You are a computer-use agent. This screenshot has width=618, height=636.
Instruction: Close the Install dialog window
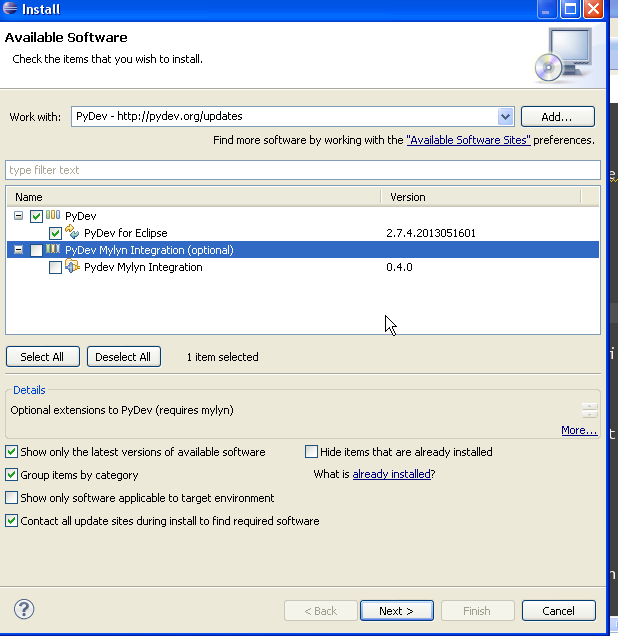tap(593, 9)
